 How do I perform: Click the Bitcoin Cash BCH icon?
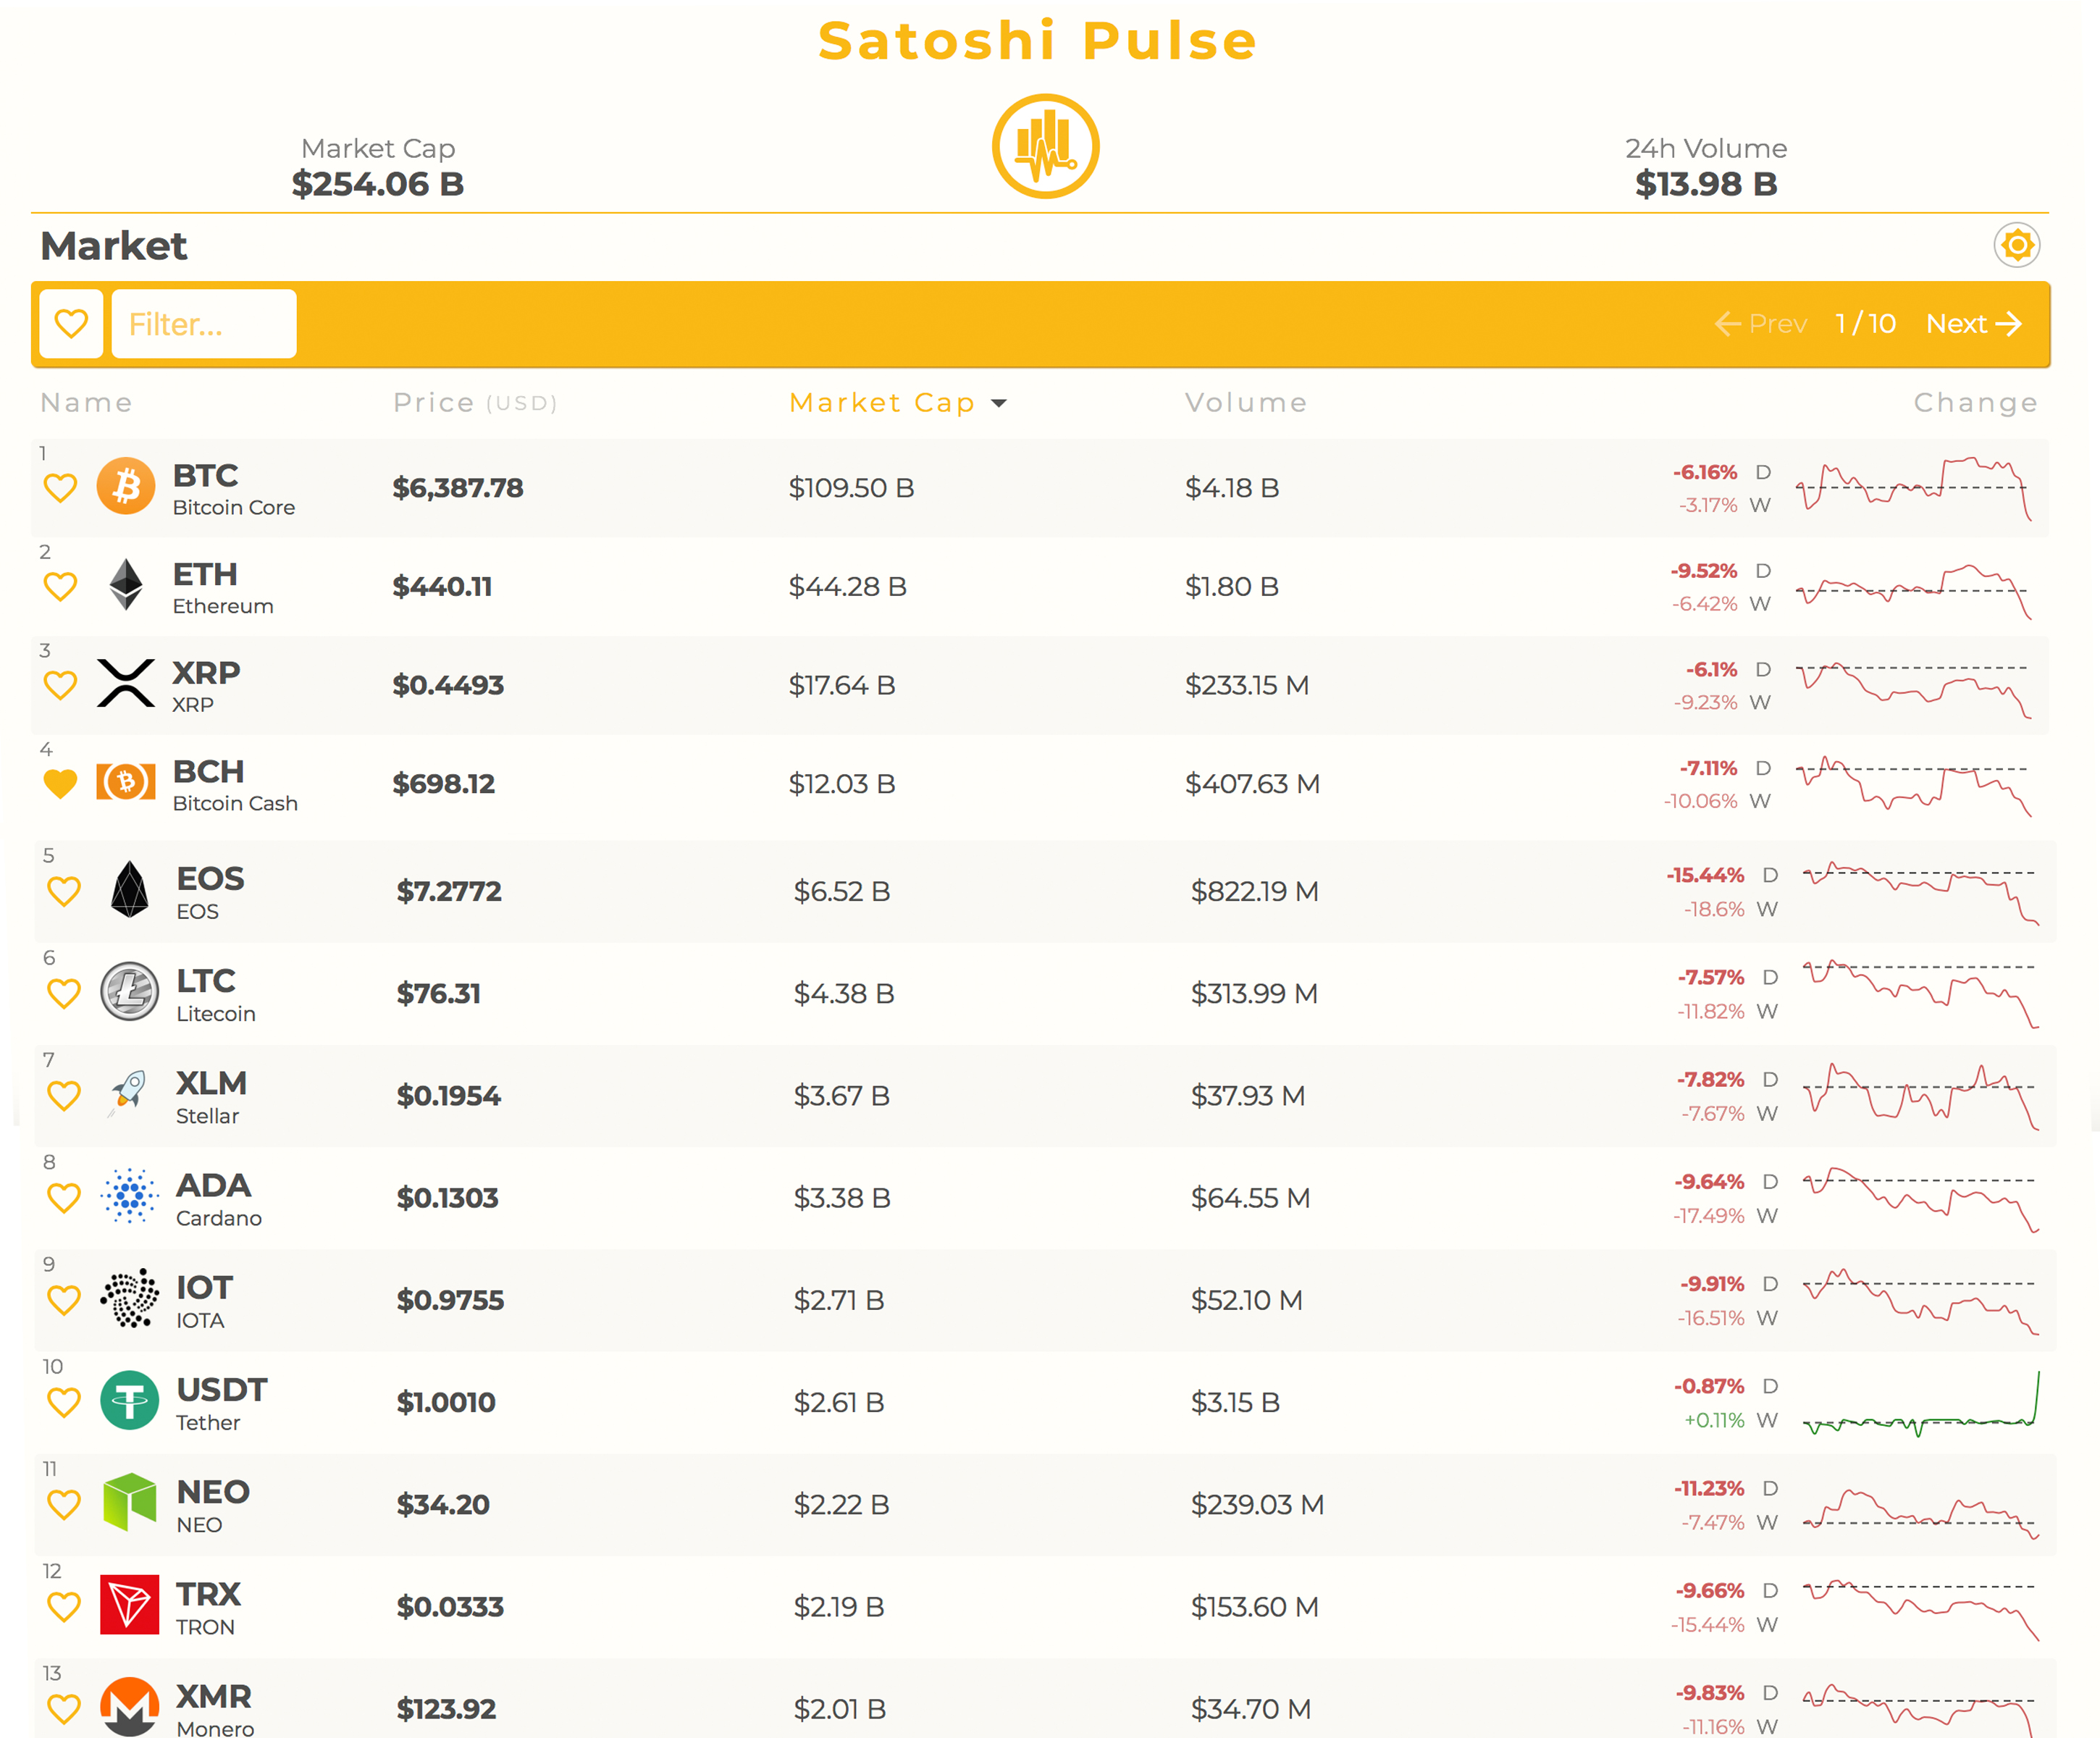[126, 781]
